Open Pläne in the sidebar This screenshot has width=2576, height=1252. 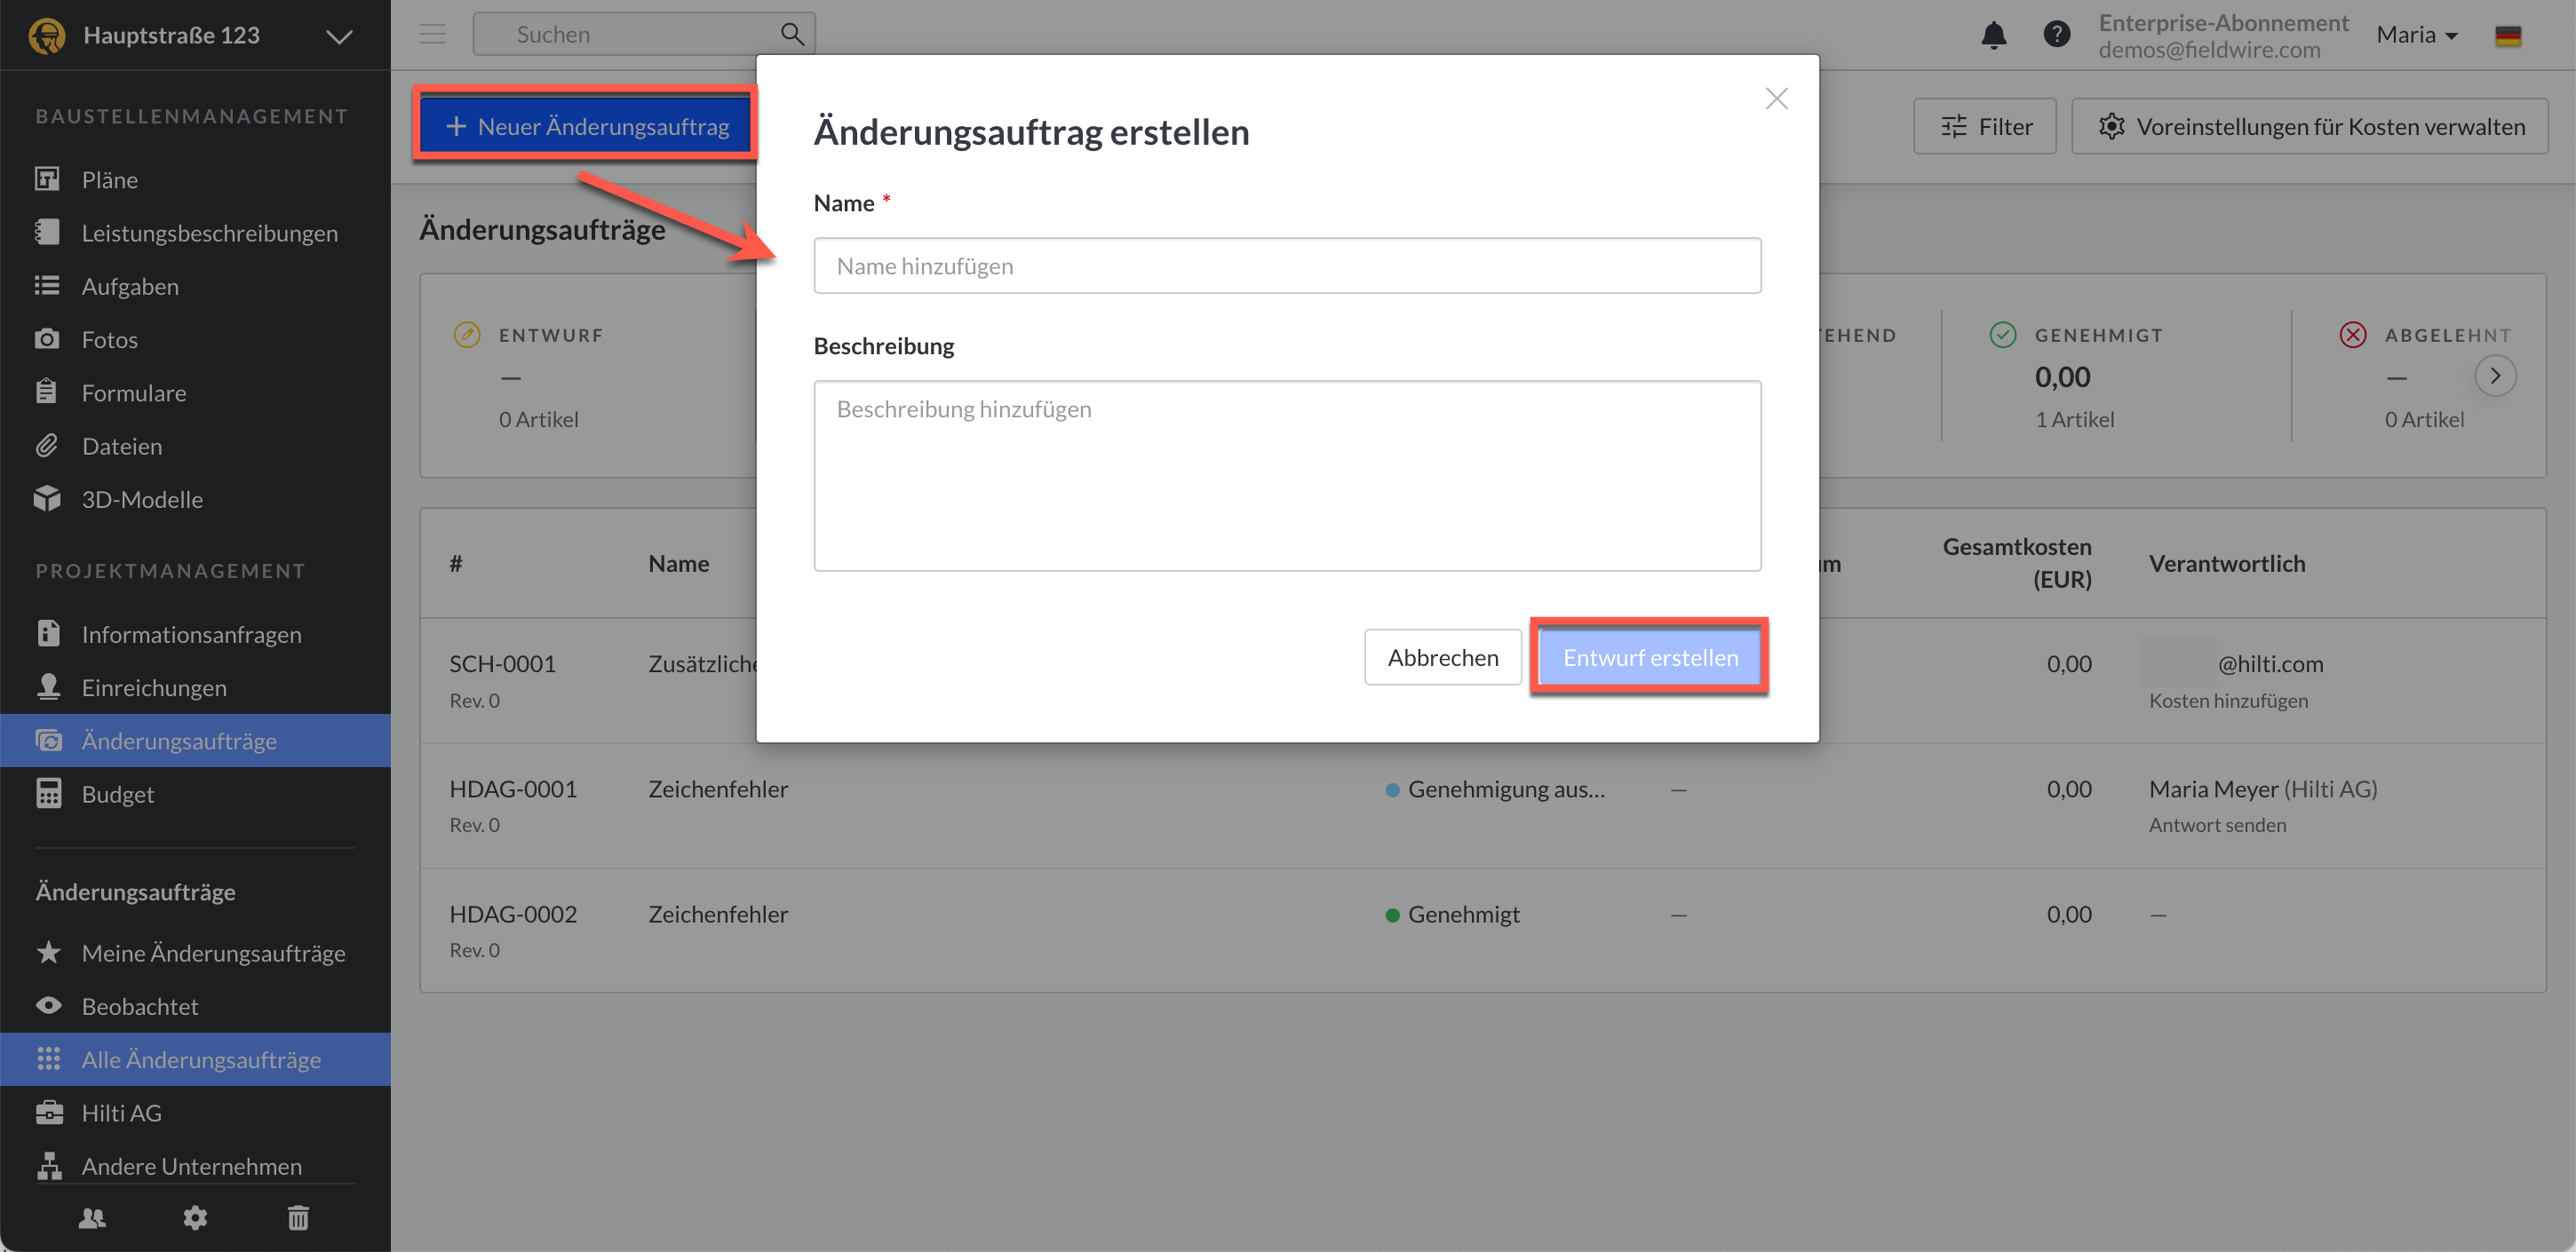point(110,180)
